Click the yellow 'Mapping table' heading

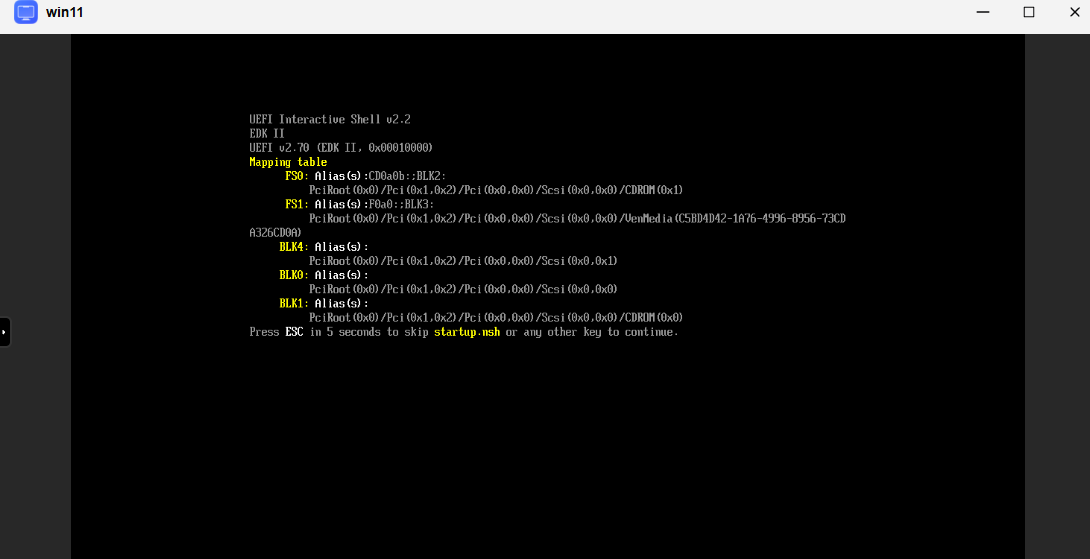[x=288, y=162]
